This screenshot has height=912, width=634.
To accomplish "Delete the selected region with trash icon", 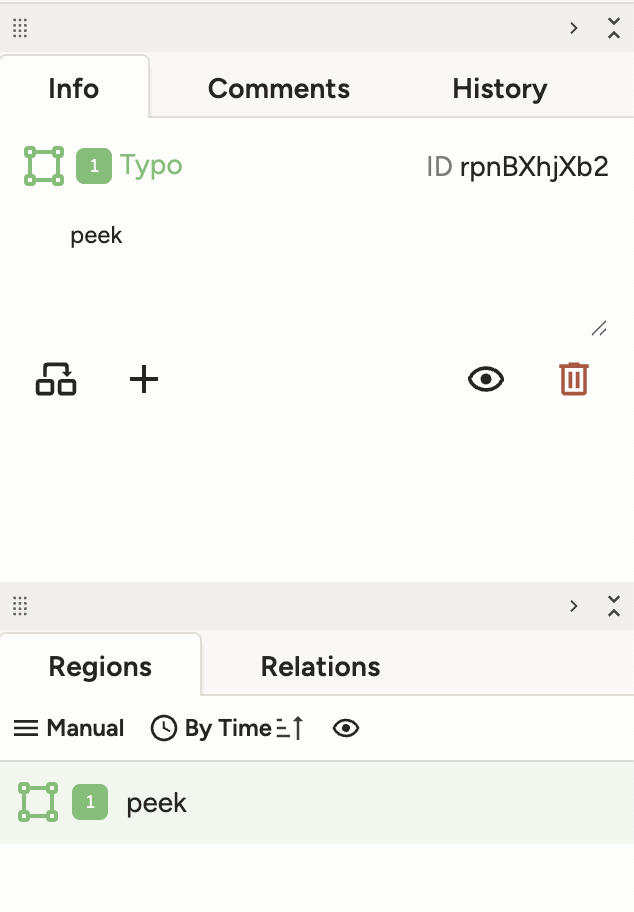I will click(573, 380).
